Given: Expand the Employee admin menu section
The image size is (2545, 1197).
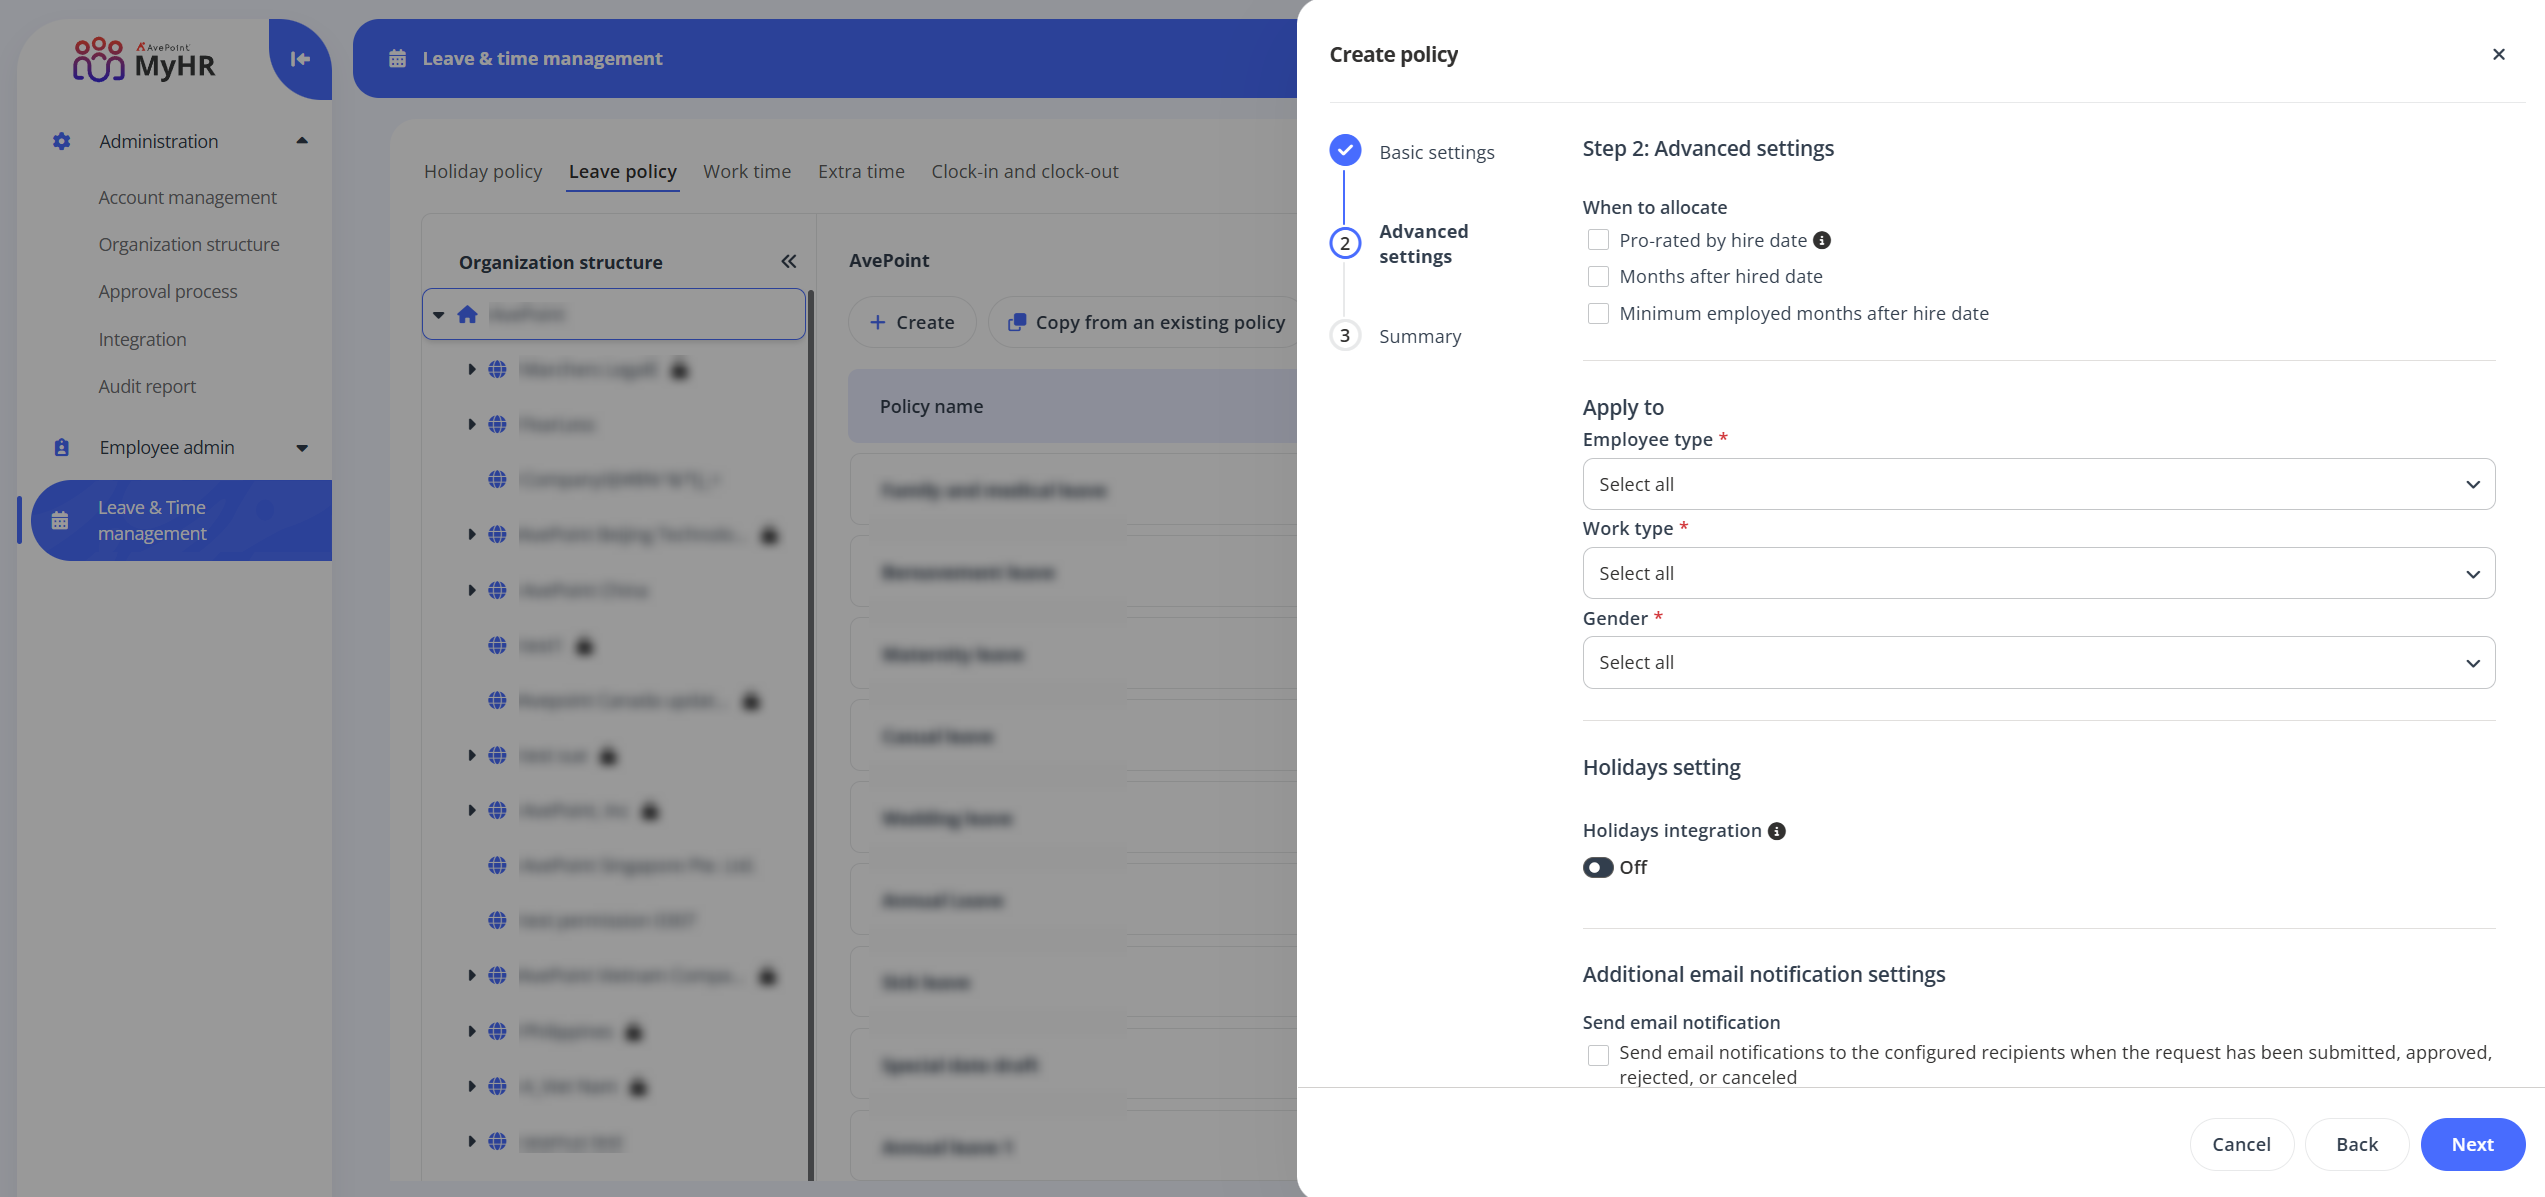Looking at the screenshot, I should [302, 447].
